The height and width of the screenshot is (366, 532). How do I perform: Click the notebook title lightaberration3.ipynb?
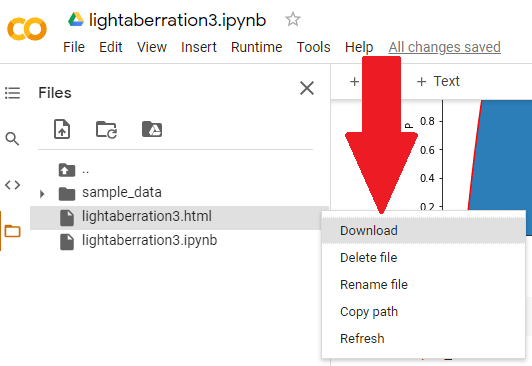click(x=177, y=20)
